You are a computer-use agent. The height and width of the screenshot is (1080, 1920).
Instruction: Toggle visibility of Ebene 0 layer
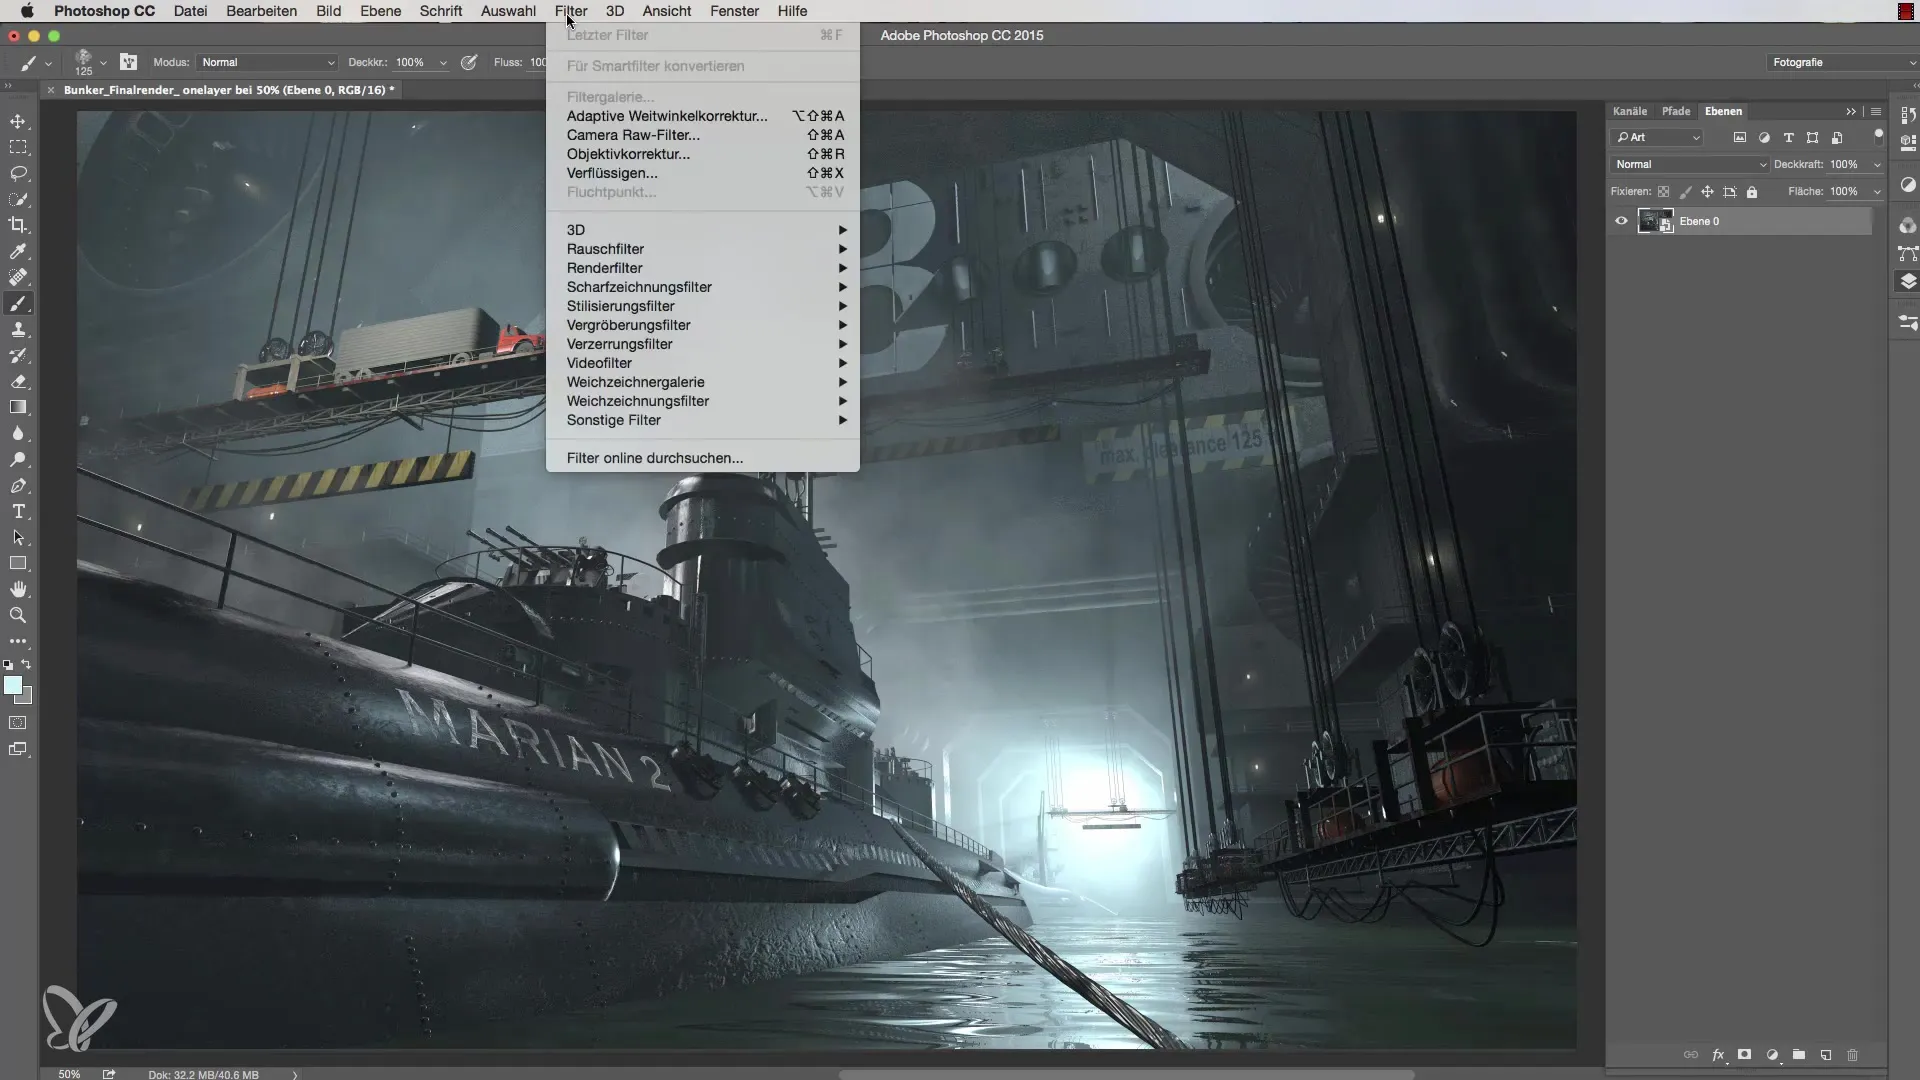click(1621, 221)
